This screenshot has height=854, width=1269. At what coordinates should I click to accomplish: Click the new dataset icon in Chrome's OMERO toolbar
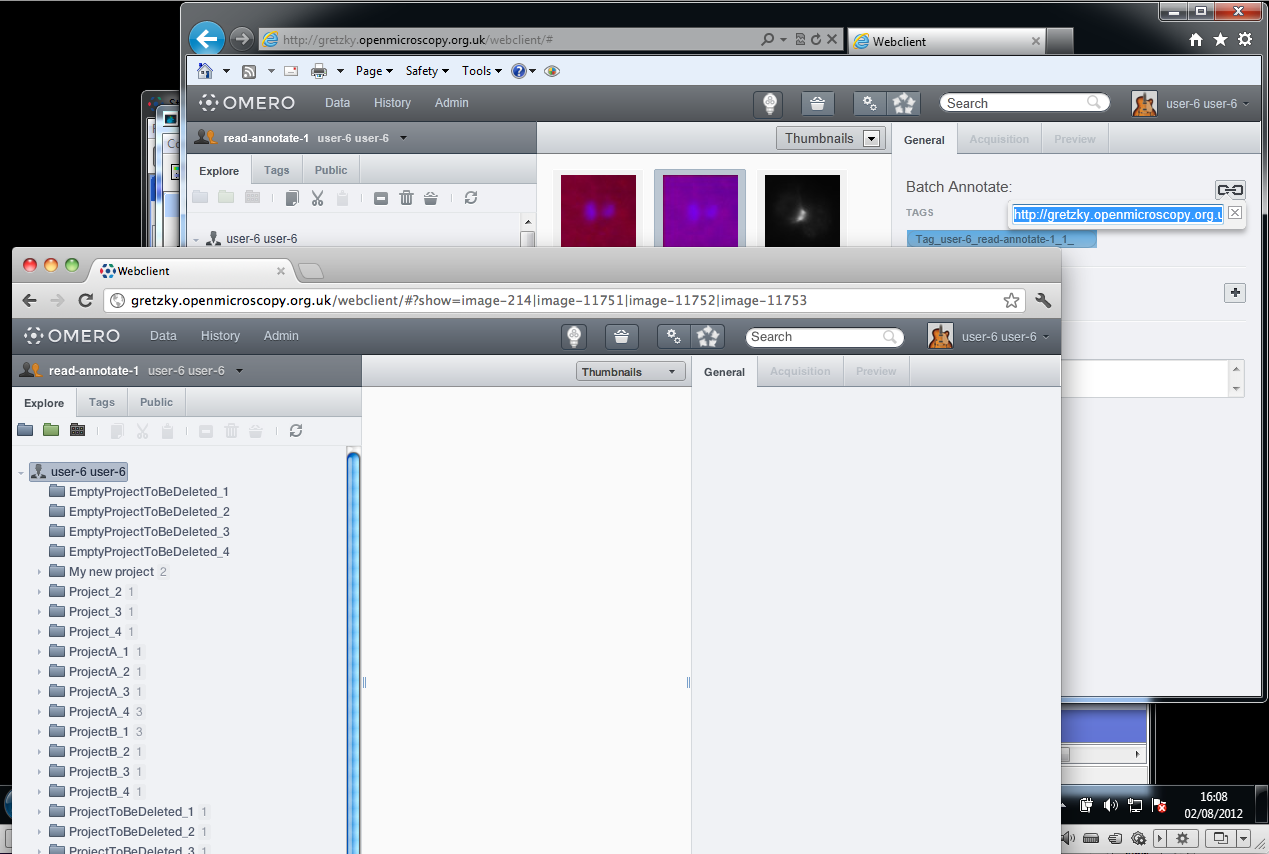(51, 430)
